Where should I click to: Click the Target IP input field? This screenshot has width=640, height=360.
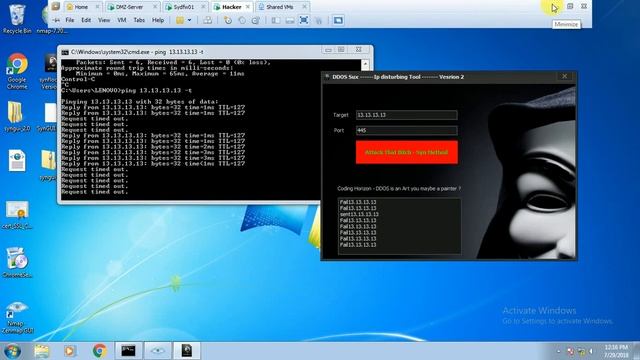click(407, 115)
